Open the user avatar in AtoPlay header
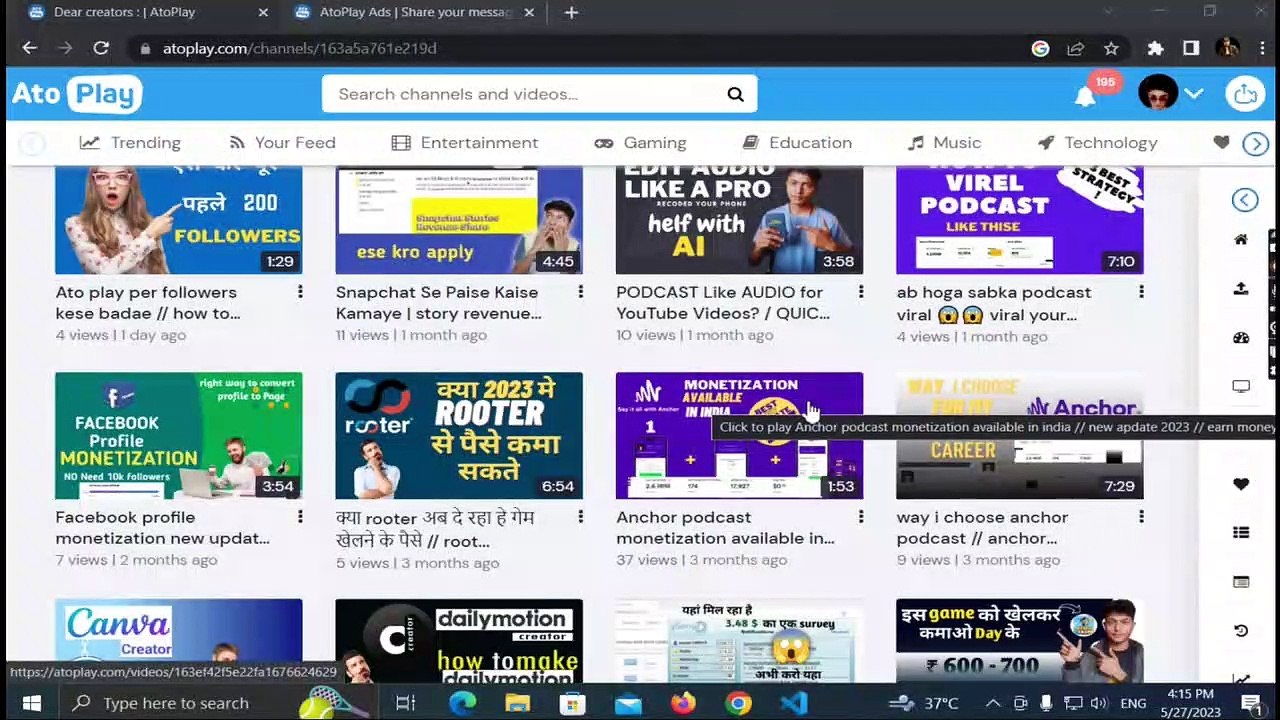Viewport: 1280px width, 720px height. 1157,94
